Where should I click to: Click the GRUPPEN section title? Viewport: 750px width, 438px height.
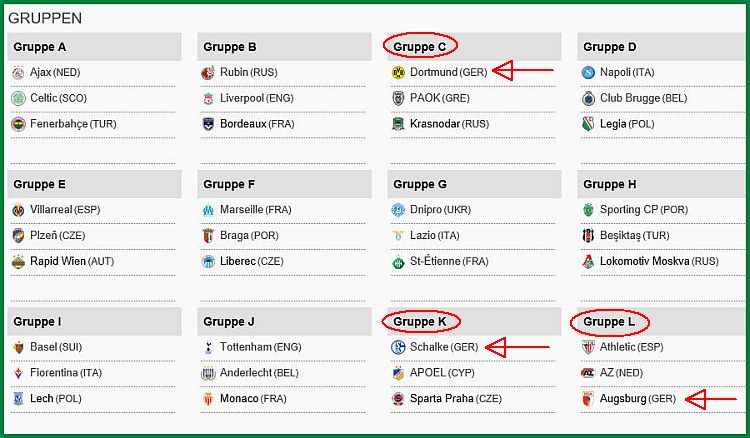coord(45,18)
